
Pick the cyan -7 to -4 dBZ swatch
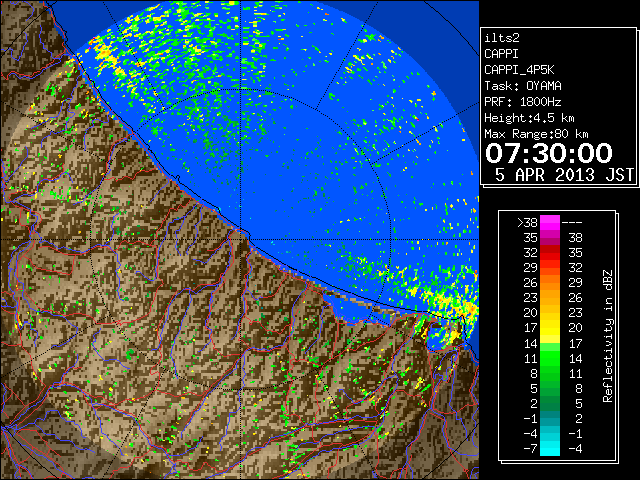click(550, 448)
